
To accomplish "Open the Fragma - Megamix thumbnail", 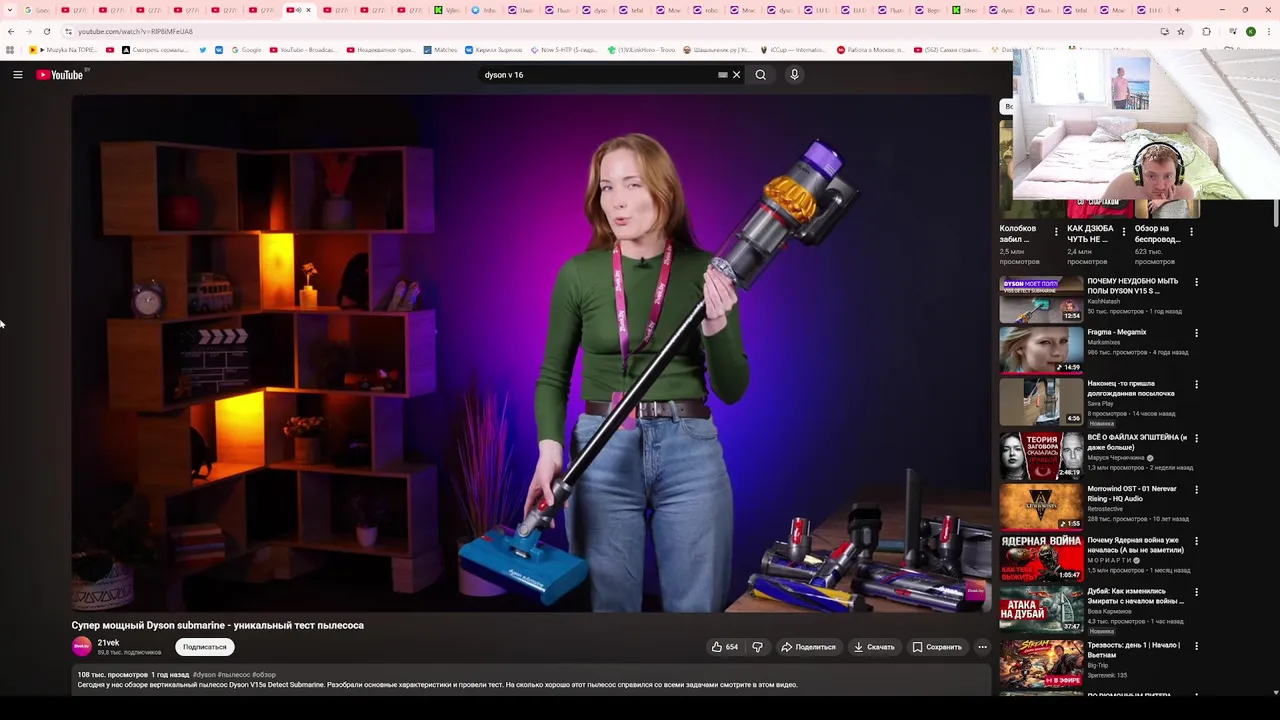I will click(1041, 350).
